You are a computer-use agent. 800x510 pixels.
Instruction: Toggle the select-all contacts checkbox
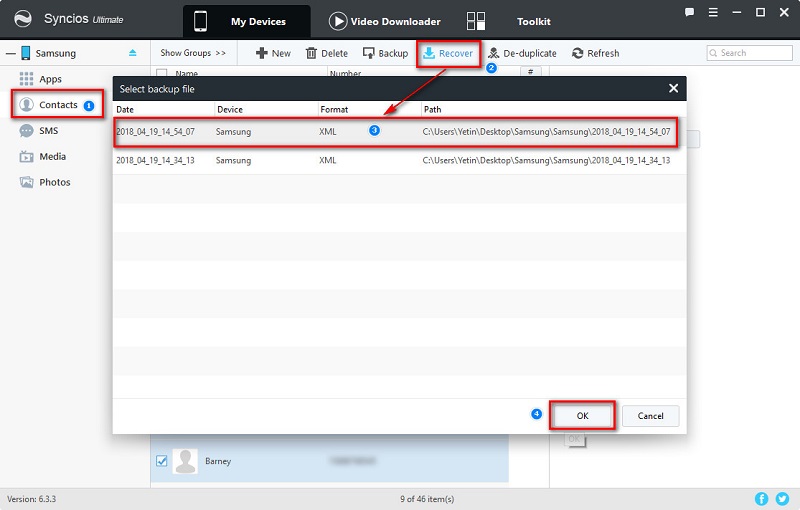[x=162, y=73]
